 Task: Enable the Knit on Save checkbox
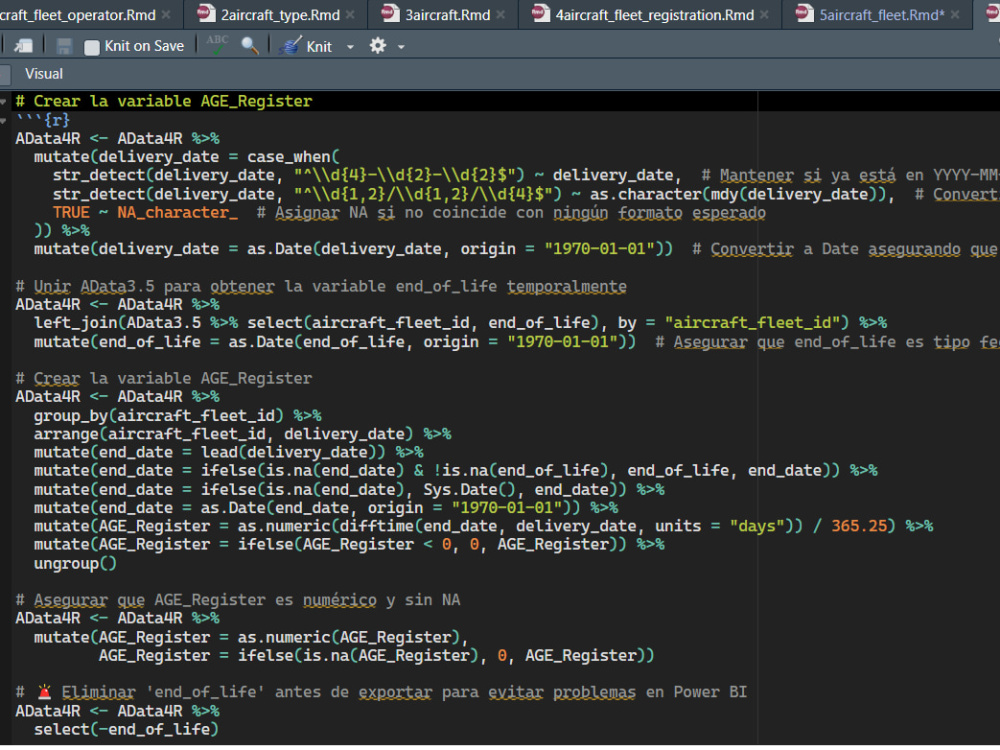(x=92, y=47)
